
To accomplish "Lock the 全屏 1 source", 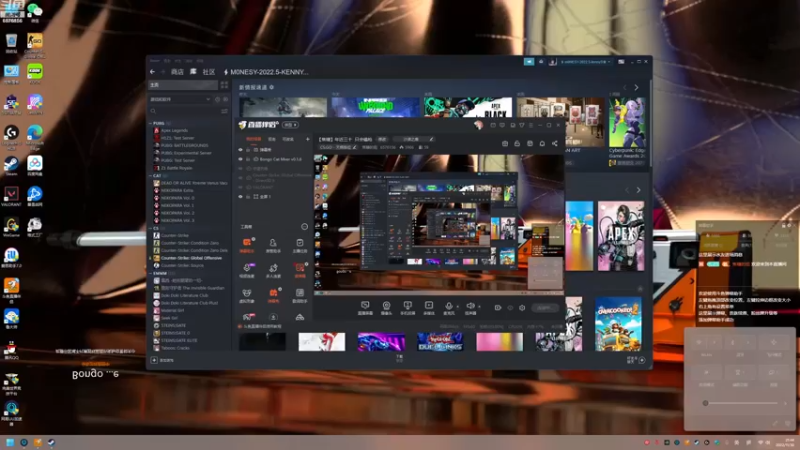I will [248, 196].
